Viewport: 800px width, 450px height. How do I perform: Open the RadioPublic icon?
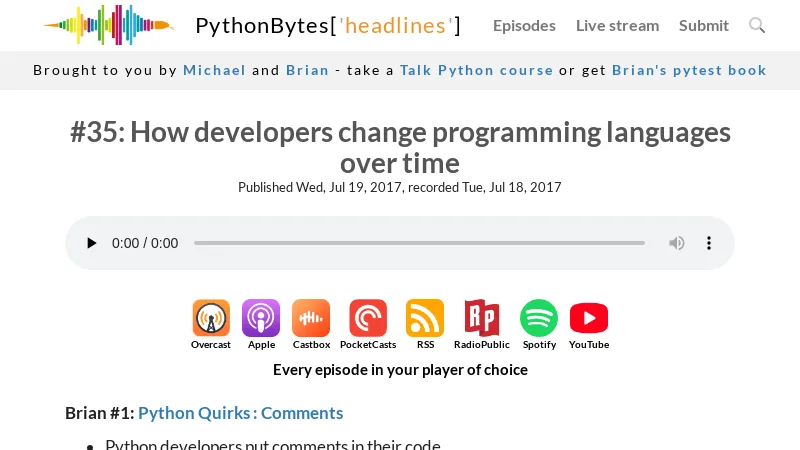(x=481, y=319)
